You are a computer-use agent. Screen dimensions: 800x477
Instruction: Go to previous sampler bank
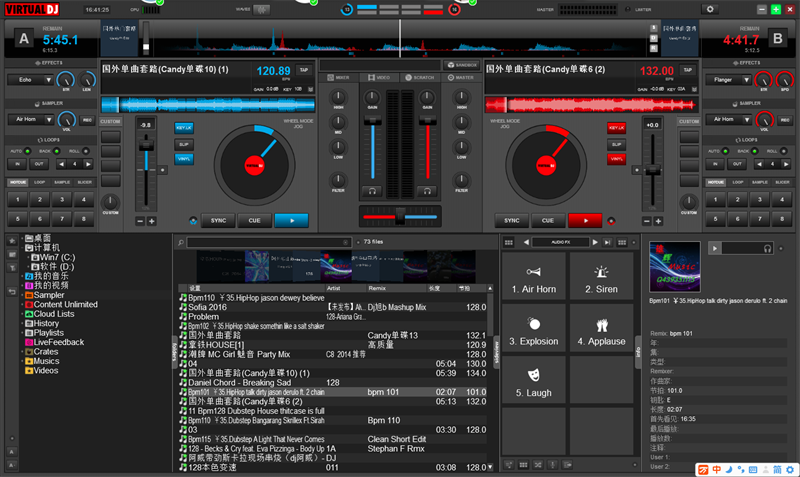point(526,242)
